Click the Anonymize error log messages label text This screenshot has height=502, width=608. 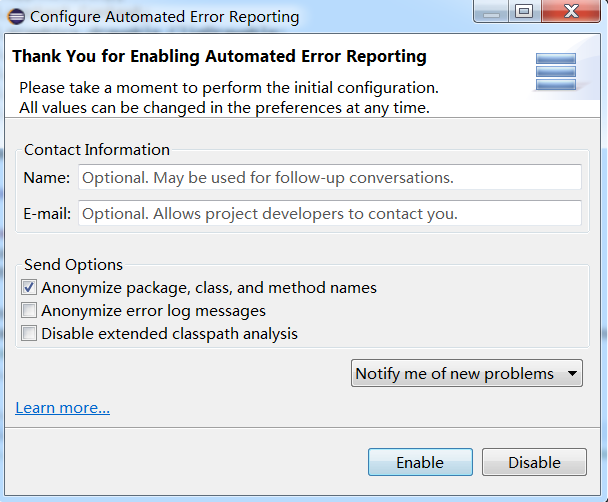coord(154,311)
